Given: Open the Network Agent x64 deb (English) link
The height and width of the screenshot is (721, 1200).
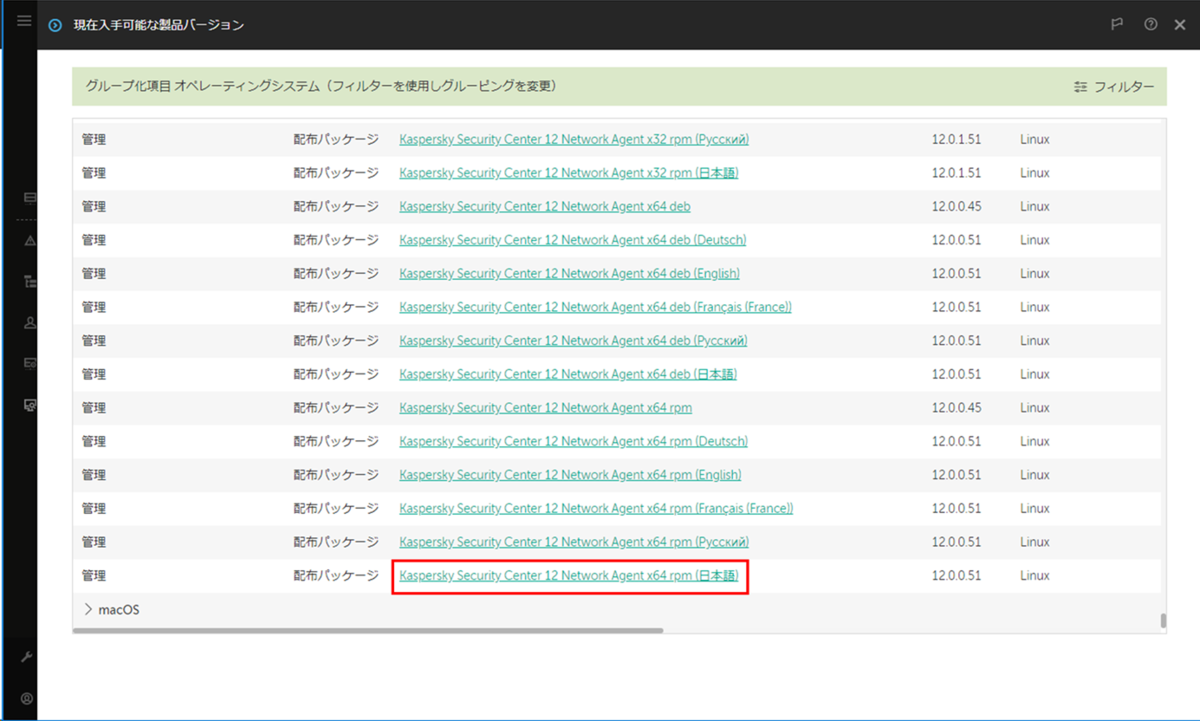Looking at the screenshot, I should [569, 273].
